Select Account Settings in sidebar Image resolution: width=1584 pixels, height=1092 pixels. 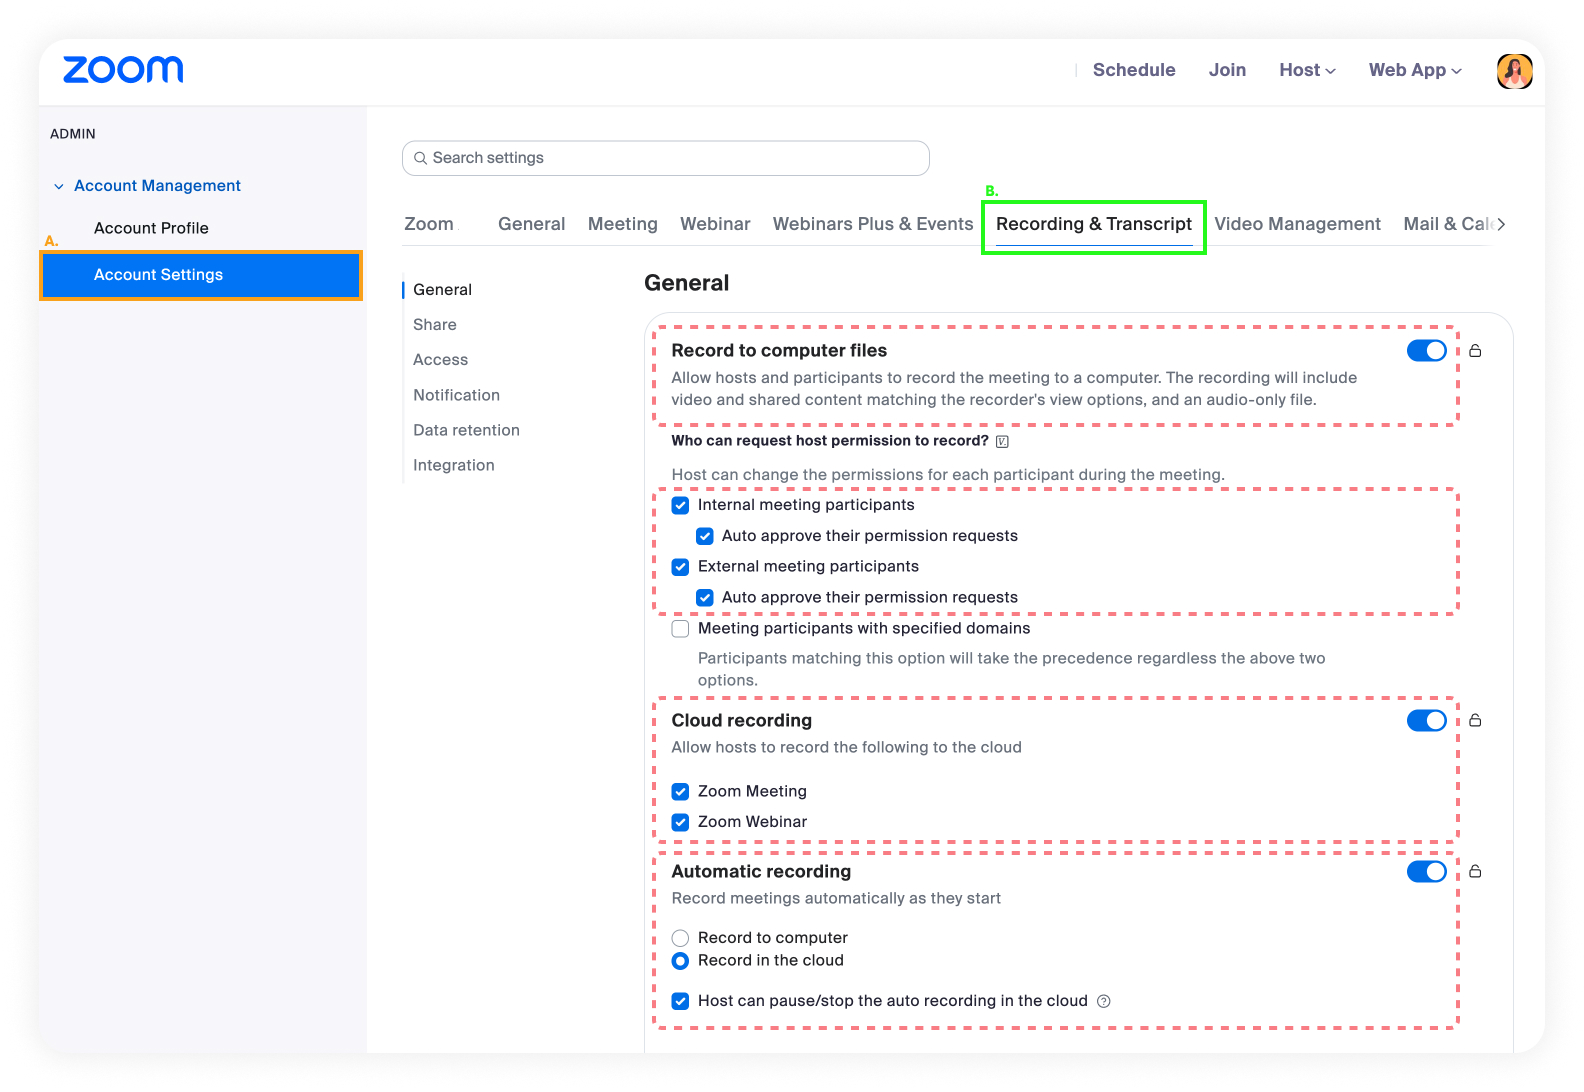201,275
